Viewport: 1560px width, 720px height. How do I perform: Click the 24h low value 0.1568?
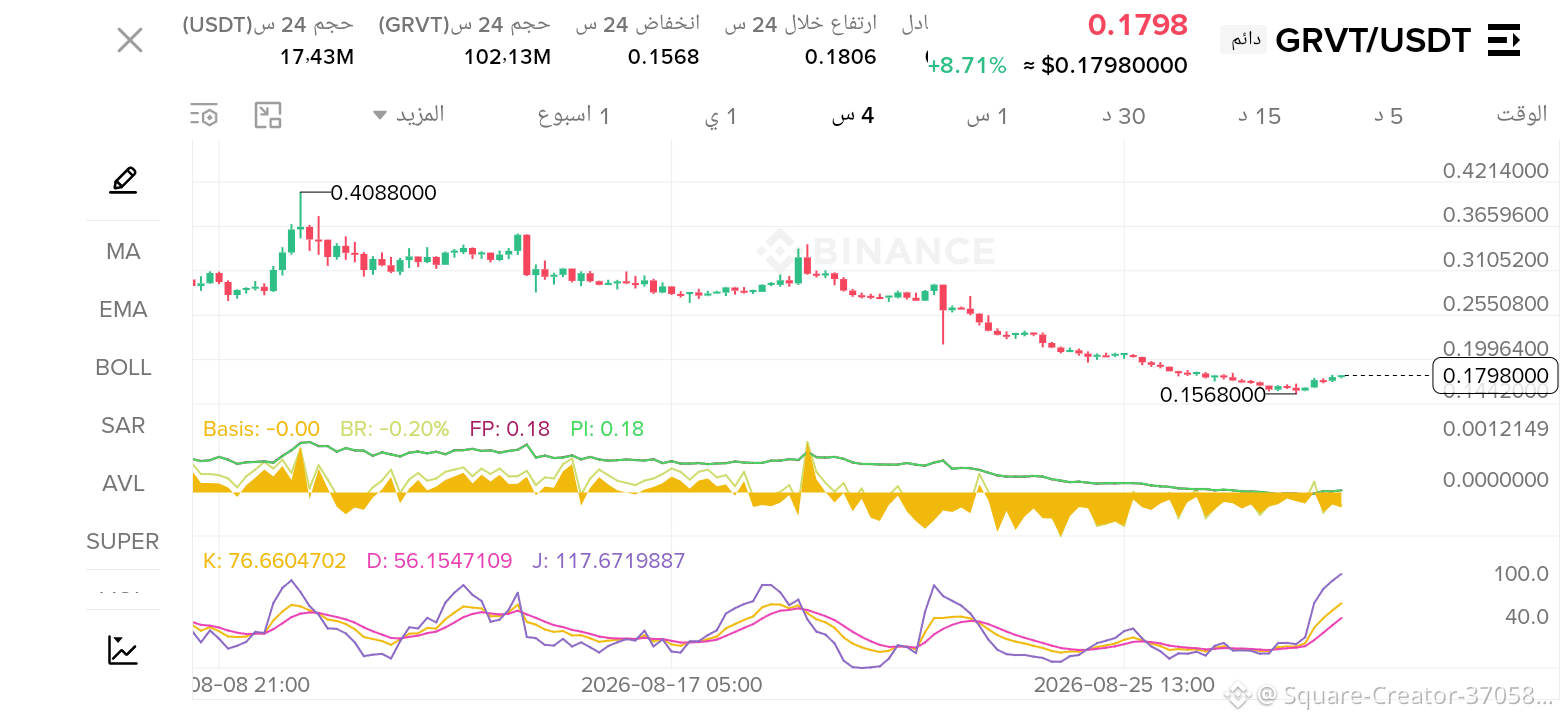pyautogui.click(x=663, y=57)
